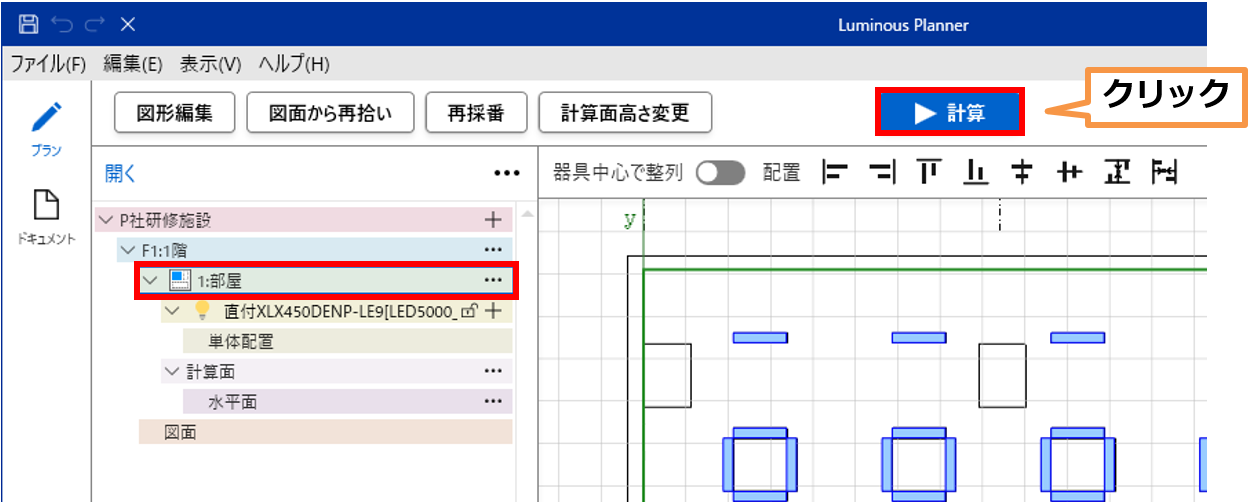The width and height of the screenshot is (1252, 502).
Task: Click the align left edges icon
Action: click(835, 173)
